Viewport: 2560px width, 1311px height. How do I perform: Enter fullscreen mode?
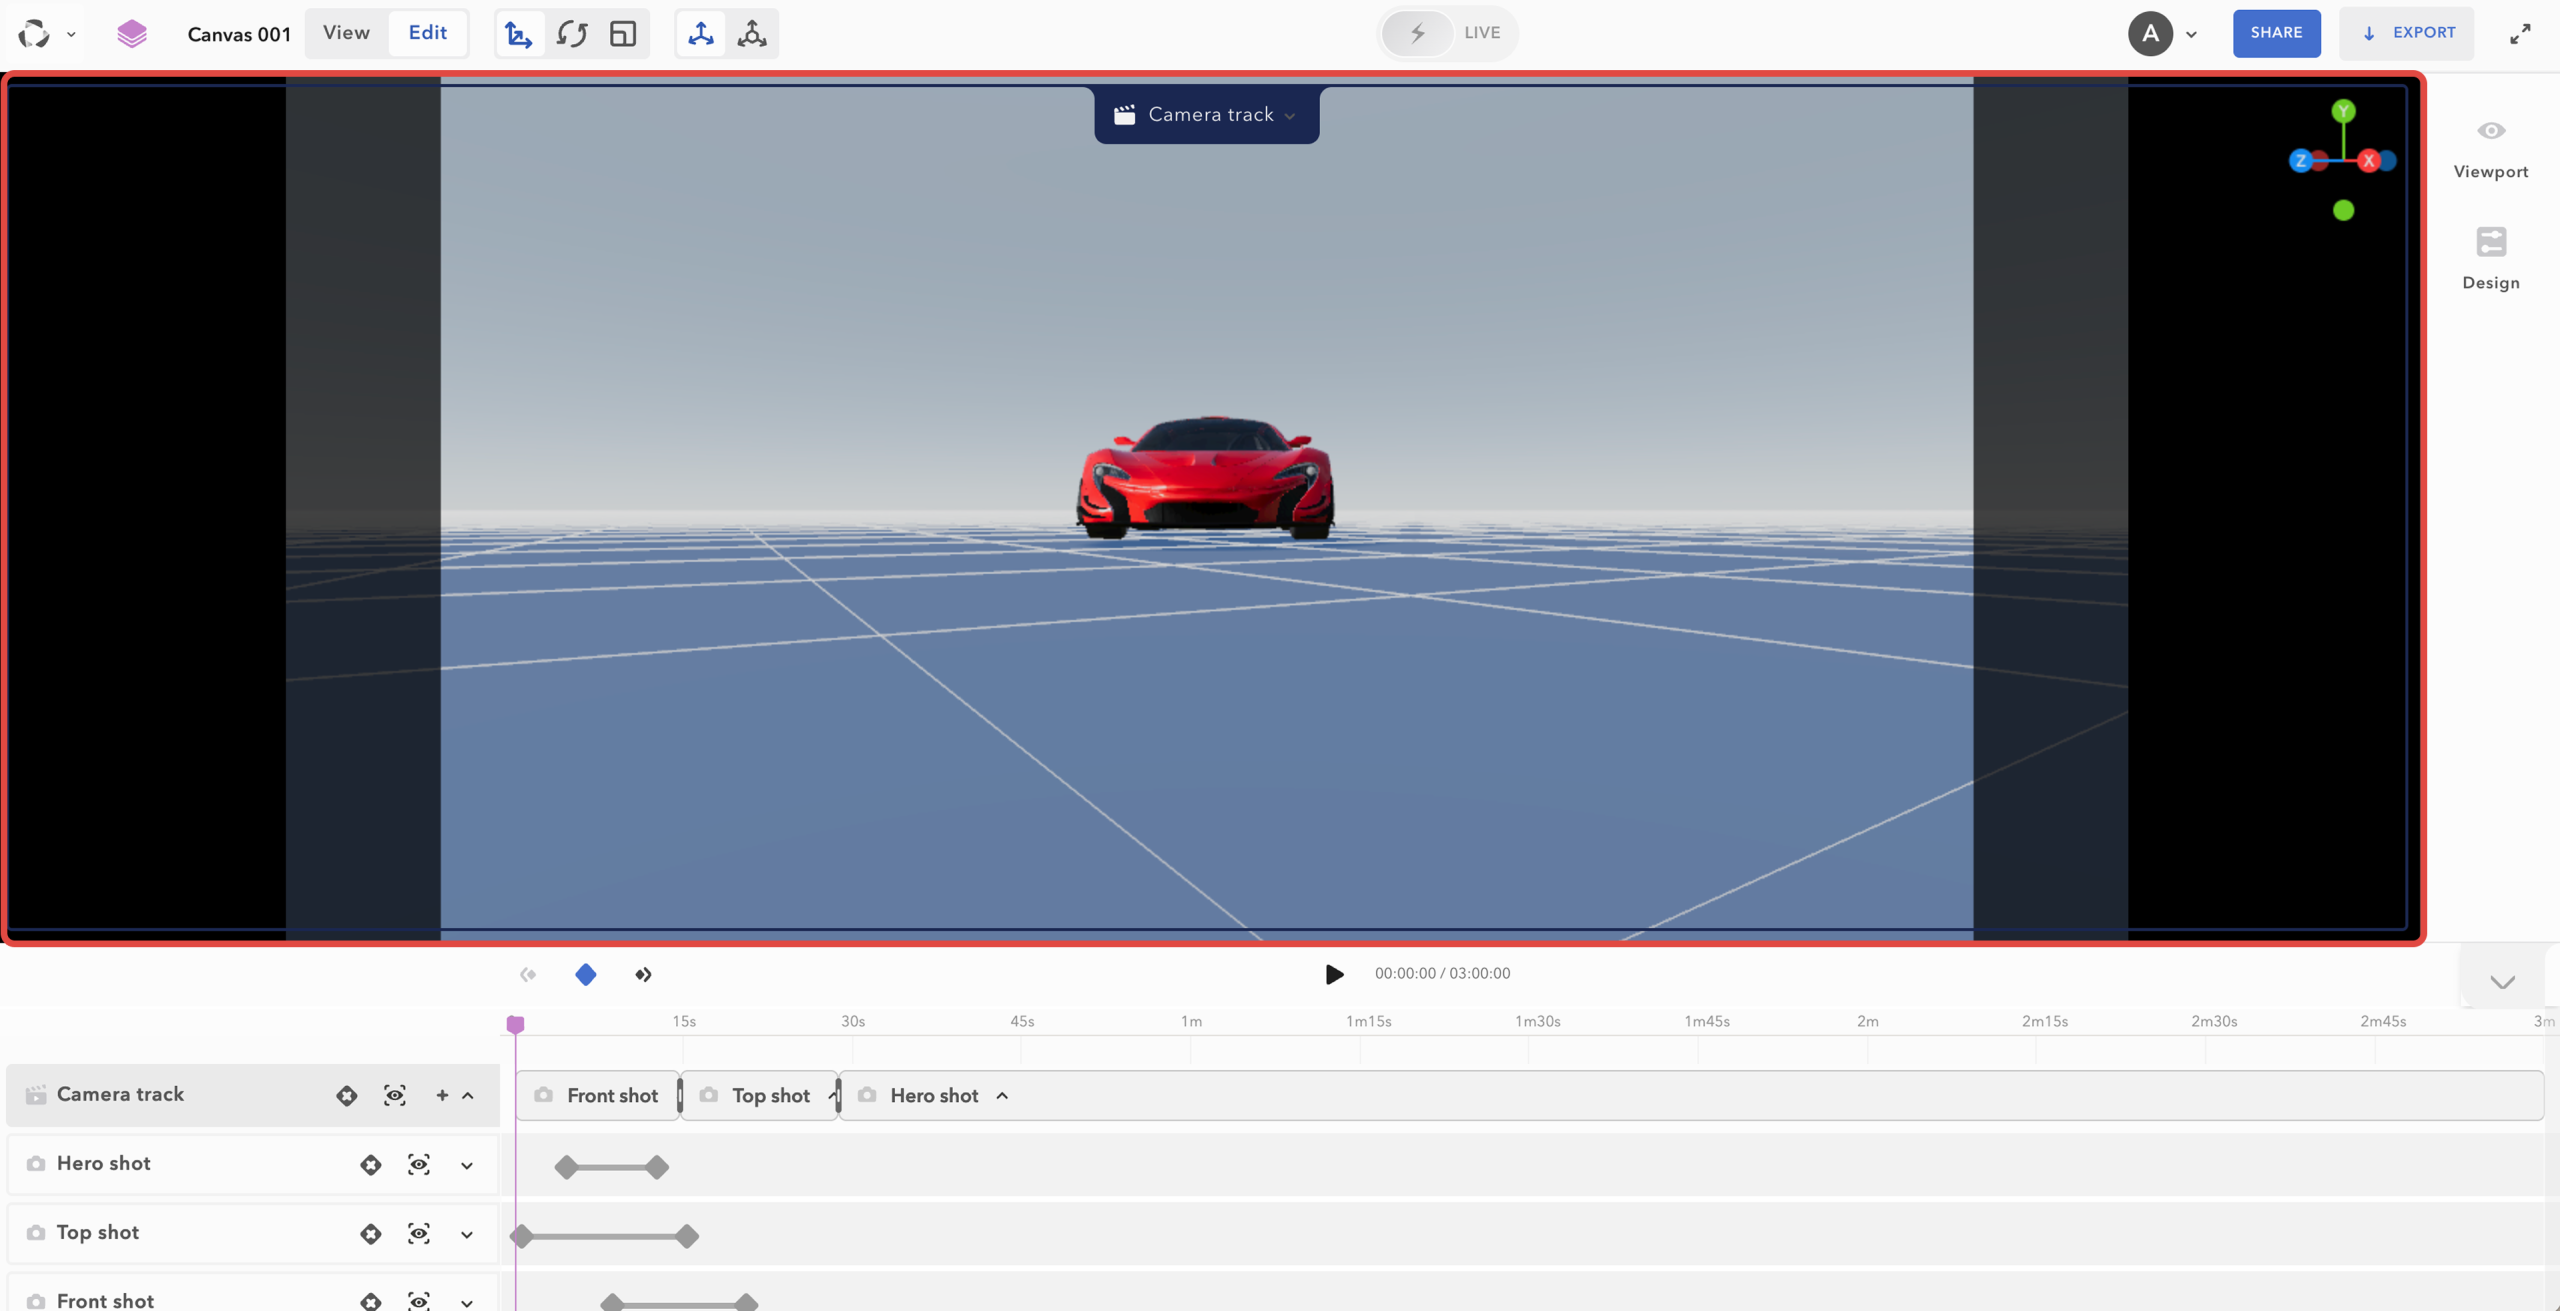click(2520, 33)
